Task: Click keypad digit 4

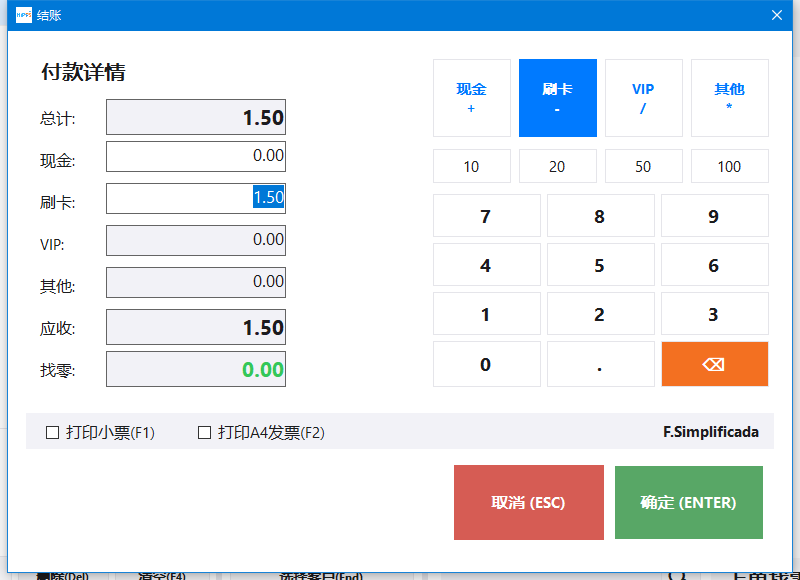Action: click(486, 265)
